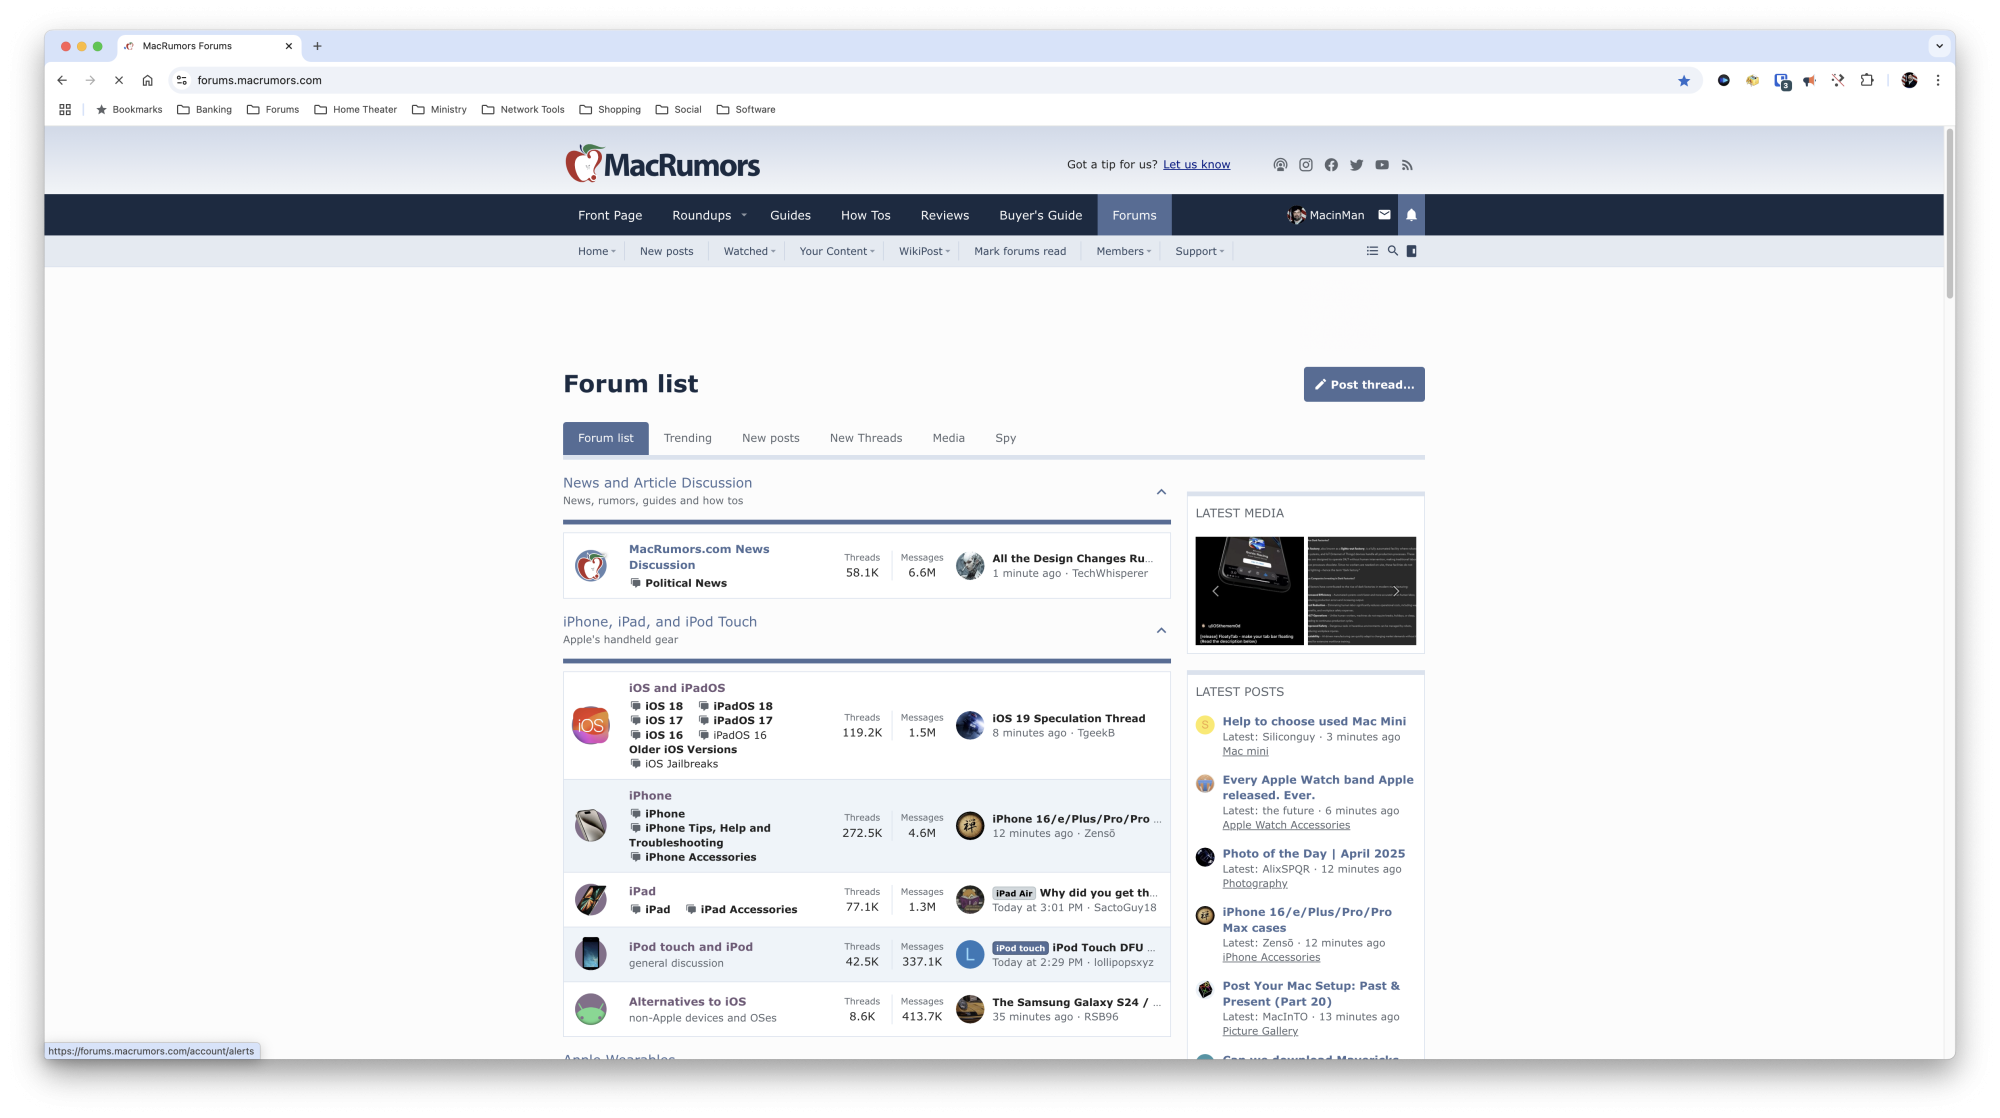
Task: Open the iOS 18 subforum
Action: coord(664,706)
